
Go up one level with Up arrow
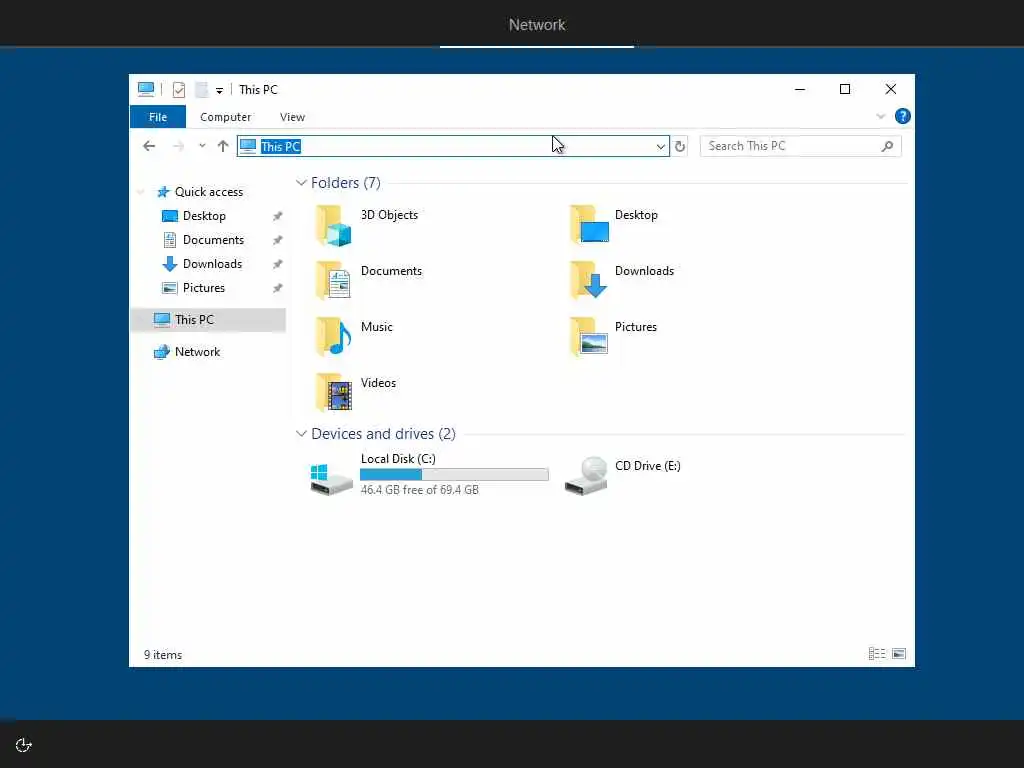(223, 146)
